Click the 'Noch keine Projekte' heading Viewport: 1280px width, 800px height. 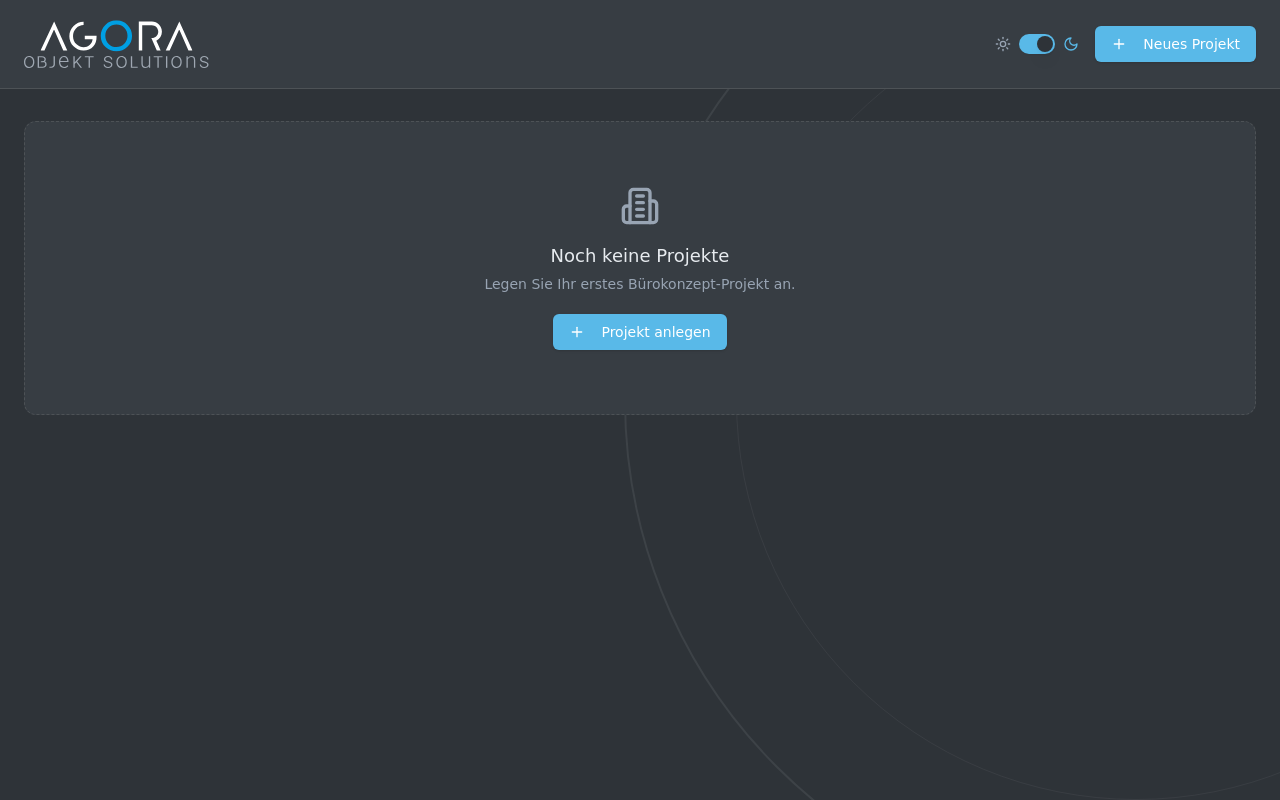[x=640, y=256]
